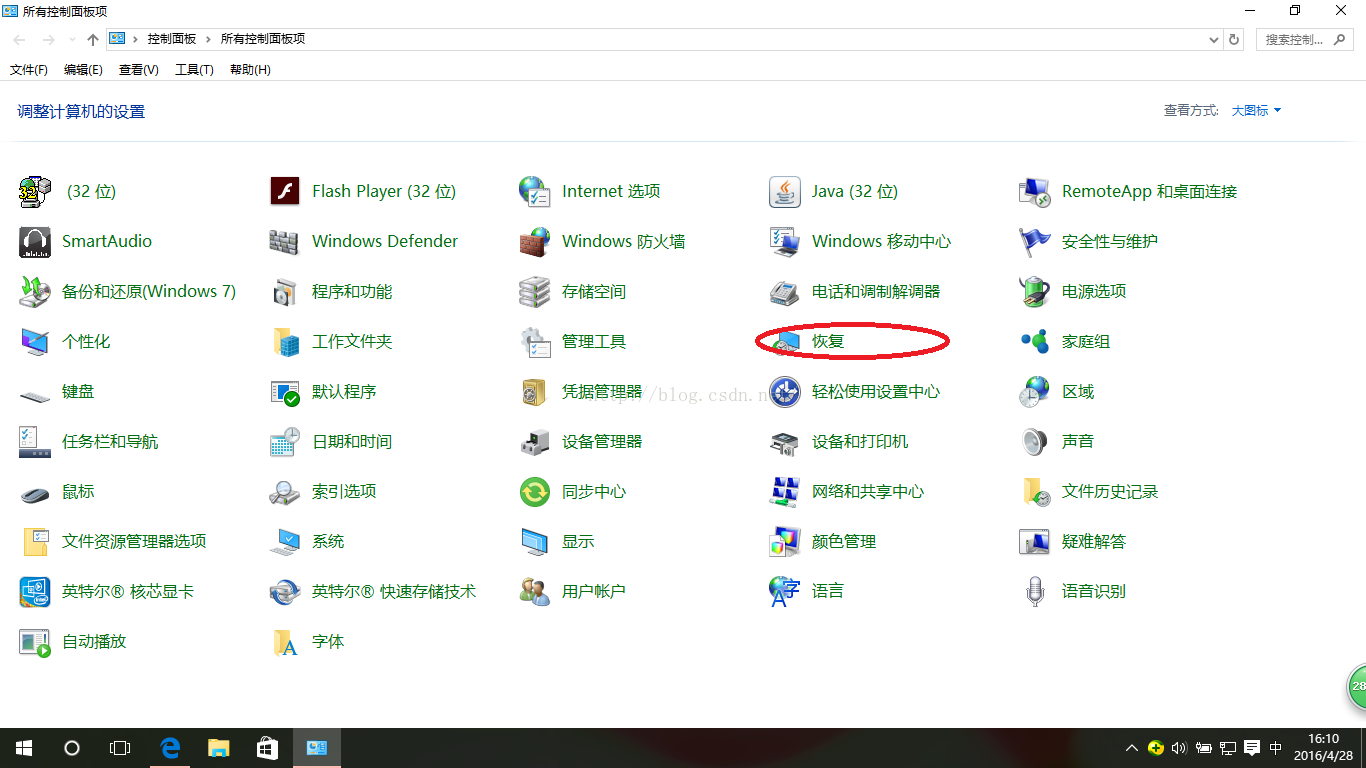Image resolution: width=1366 pixels, height=768 pixels.
Task: Open the Java (32 位) icon
Action: click(785, 191)
